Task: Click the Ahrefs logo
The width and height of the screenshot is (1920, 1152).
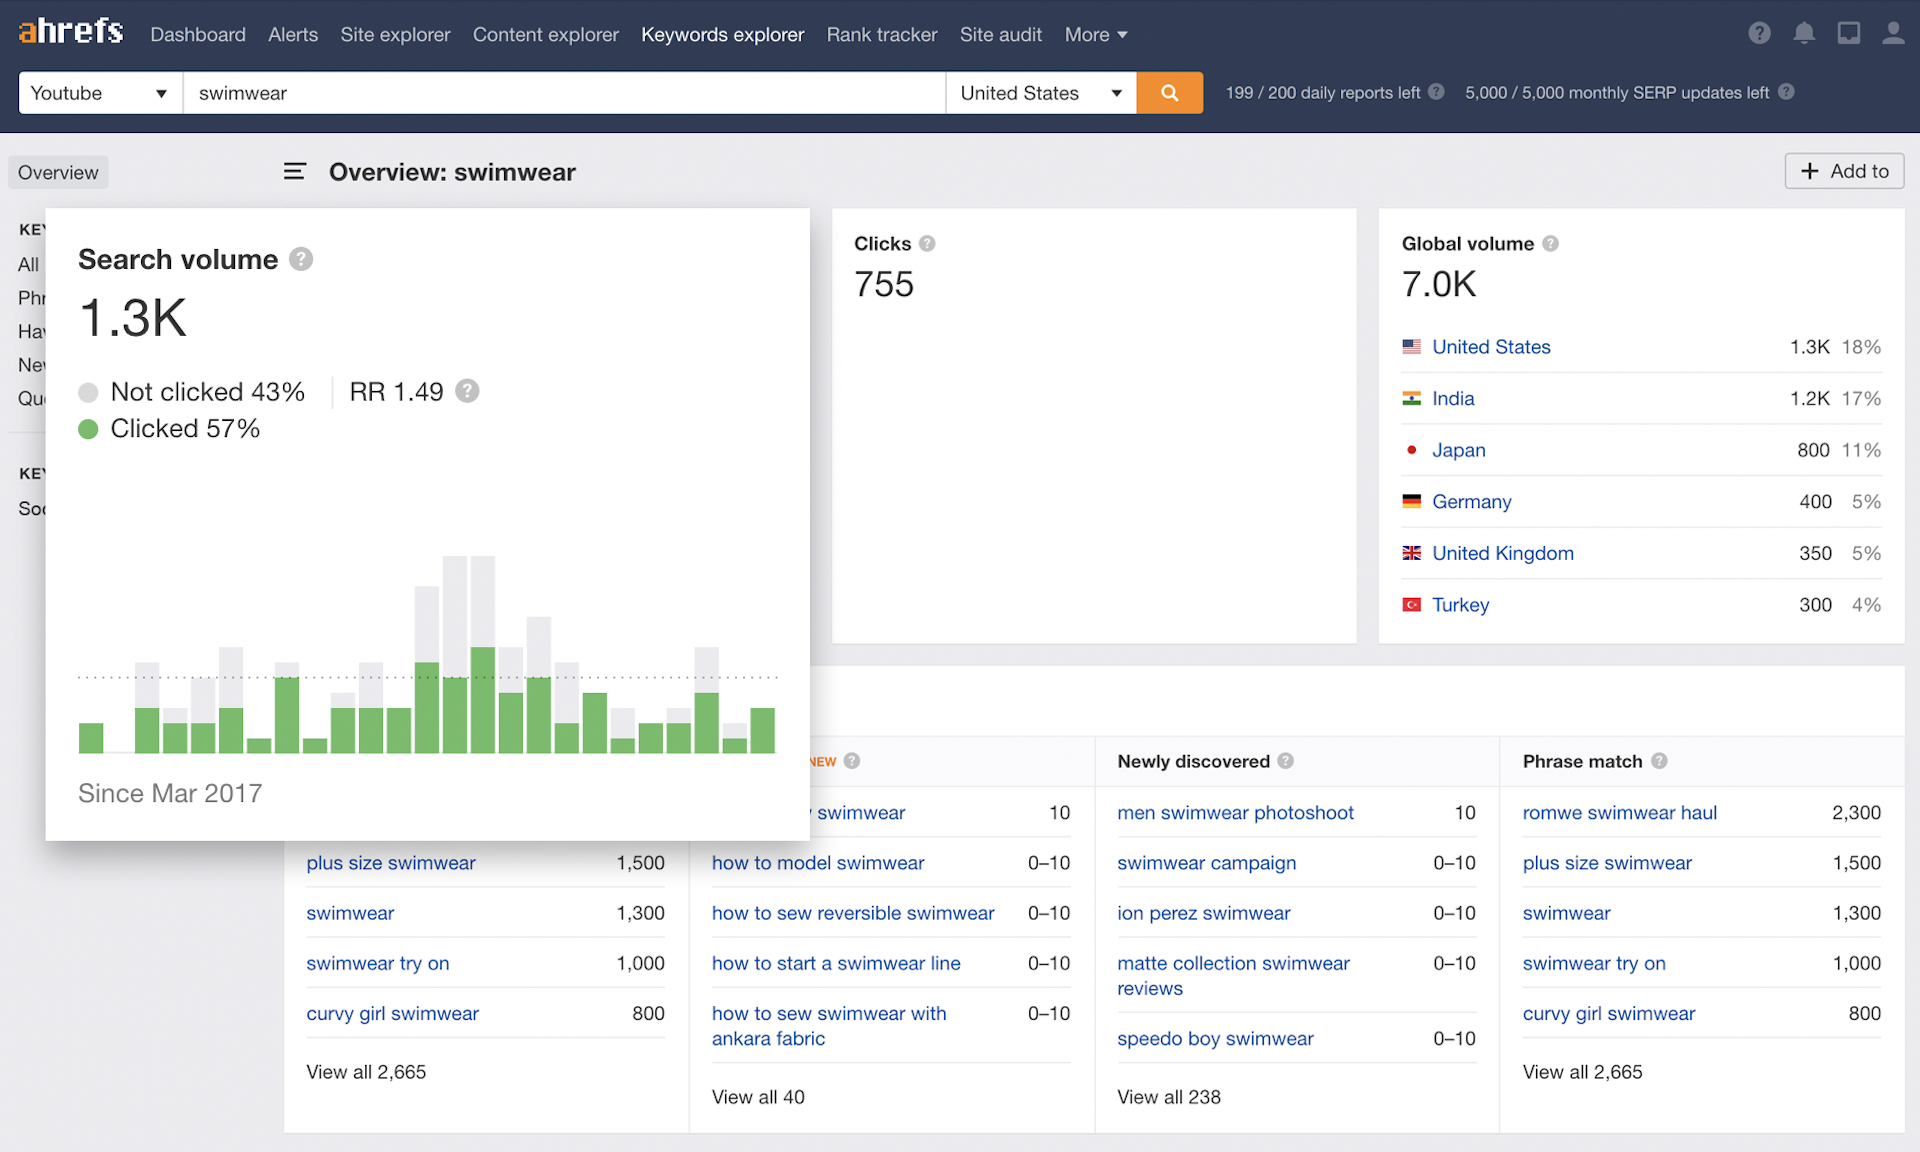Action: click(x=71, y=32)
